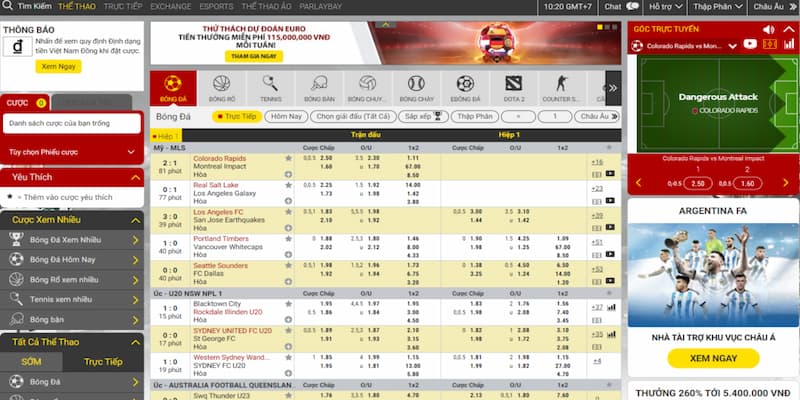Click the Vietnam Dong currency icon

click(18, 46)
